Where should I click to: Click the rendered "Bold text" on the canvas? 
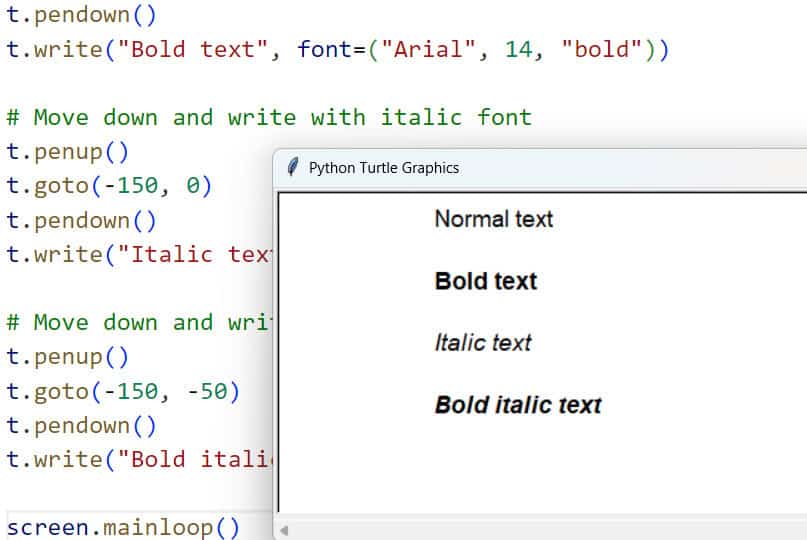click(485, 282)
